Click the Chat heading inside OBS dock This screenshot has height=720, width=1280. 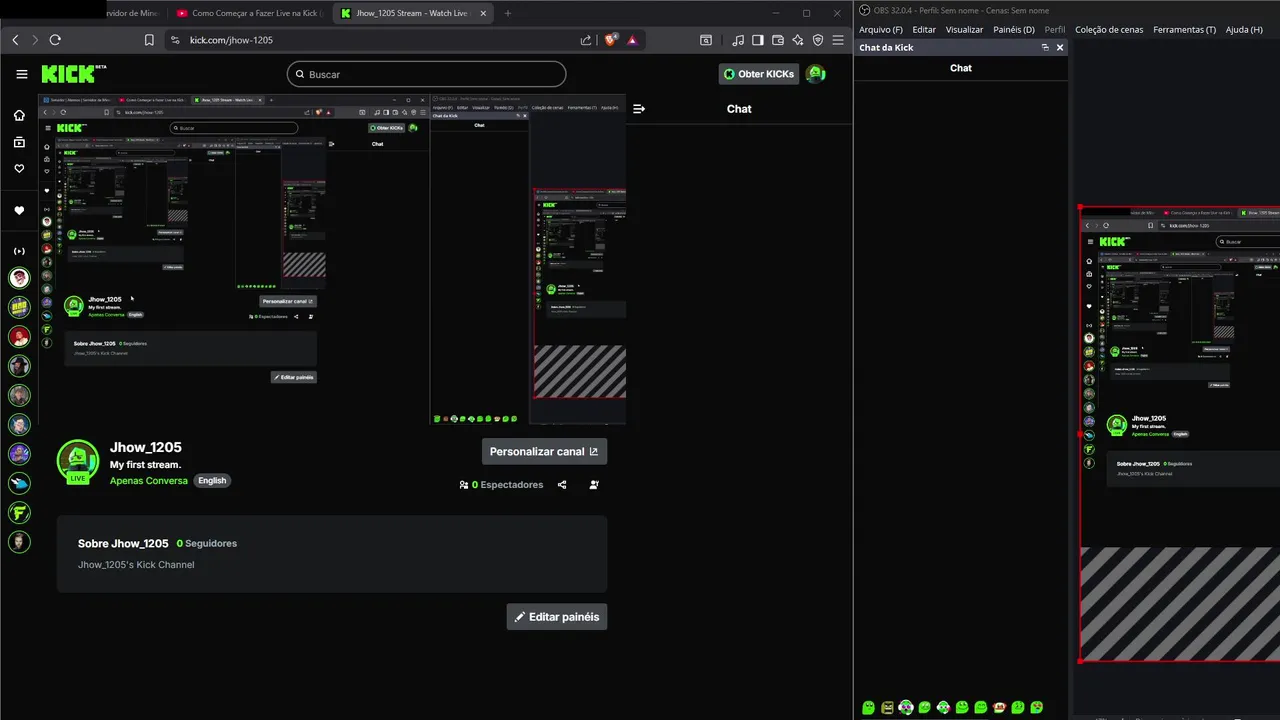(961, 68)
